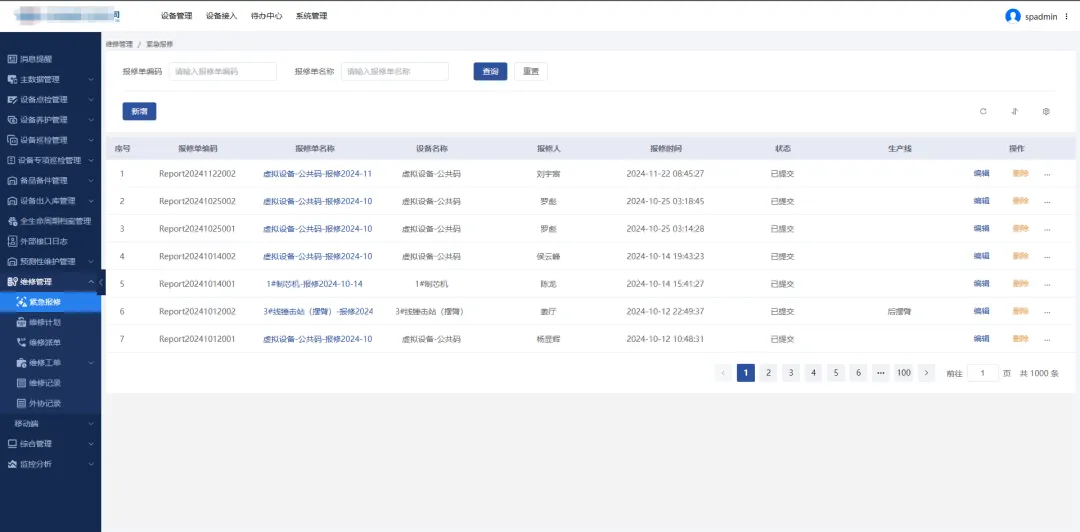The width and height of the screenshot is (1080, 532).
Task: Click the 维修管理 sidebar icon
Action: click(12, 282)
